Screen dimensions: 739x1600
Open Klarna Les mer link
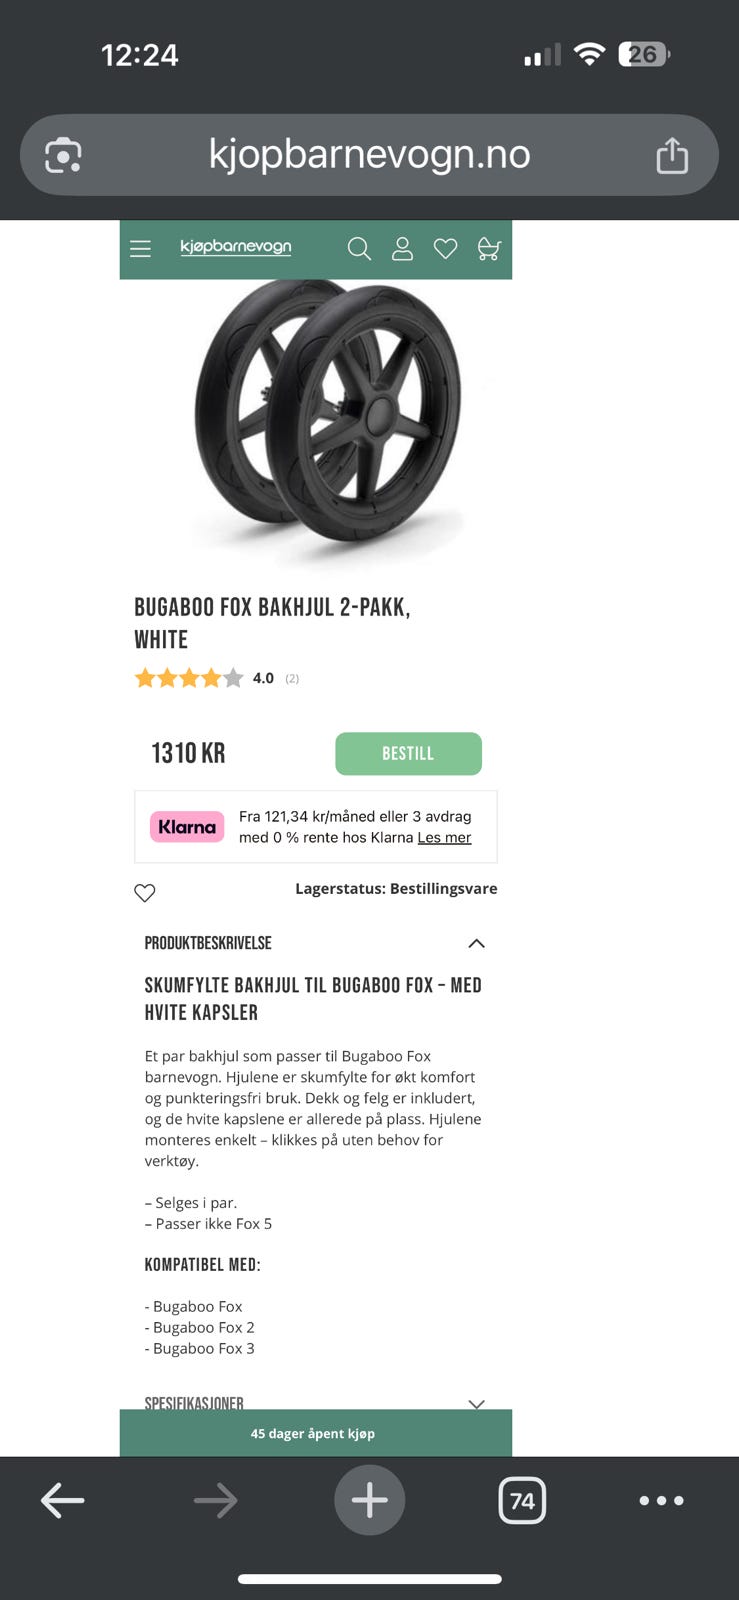tap(444, 837)
